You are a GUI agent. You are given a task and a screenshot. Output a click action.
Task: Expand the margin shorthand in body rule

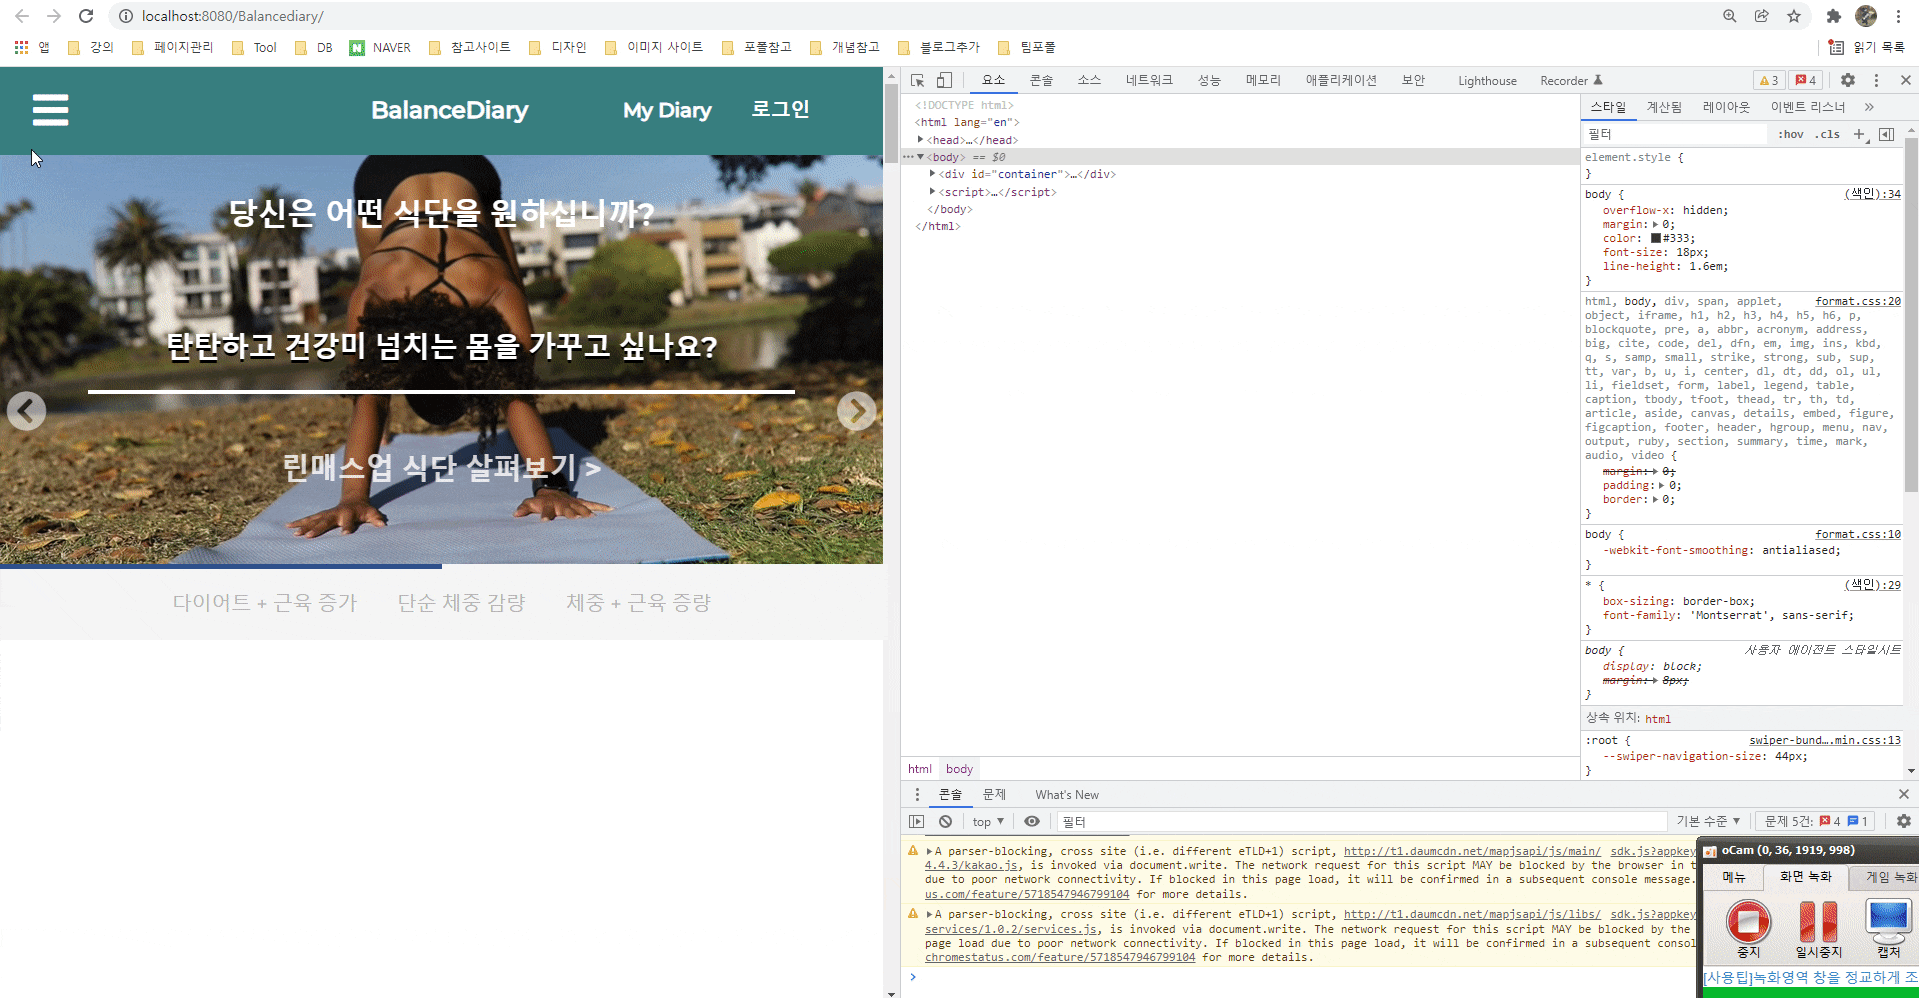1655,225
